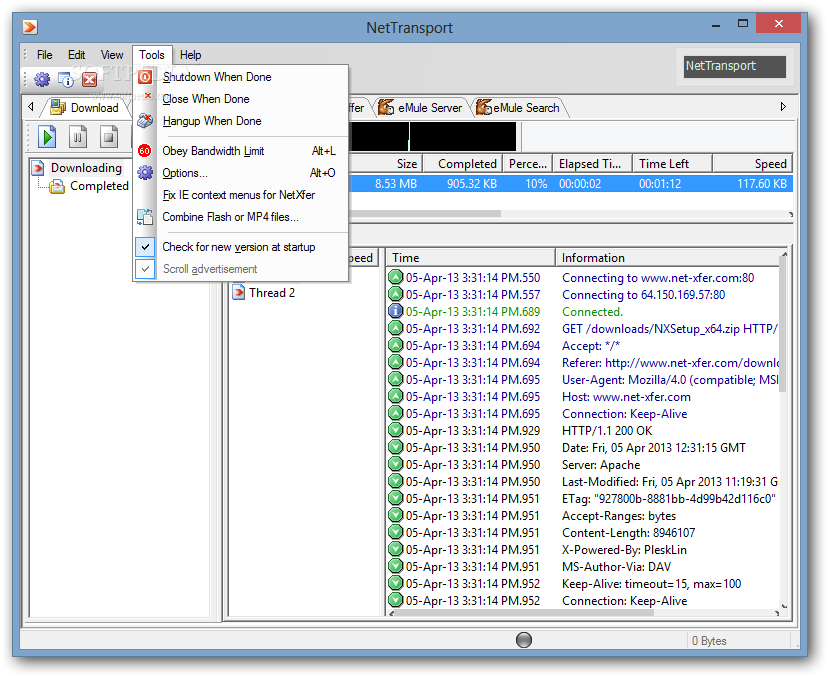Image resolution: width=828 pixels, height=677 pixels.
Task: Select Thread 2 in thread list
Action: [272, 293]
